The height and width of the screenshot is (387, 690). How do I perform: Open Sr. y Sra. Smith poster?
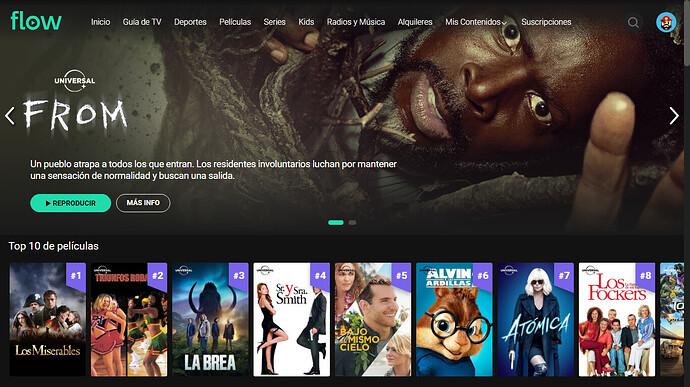(x=291, y=320)
